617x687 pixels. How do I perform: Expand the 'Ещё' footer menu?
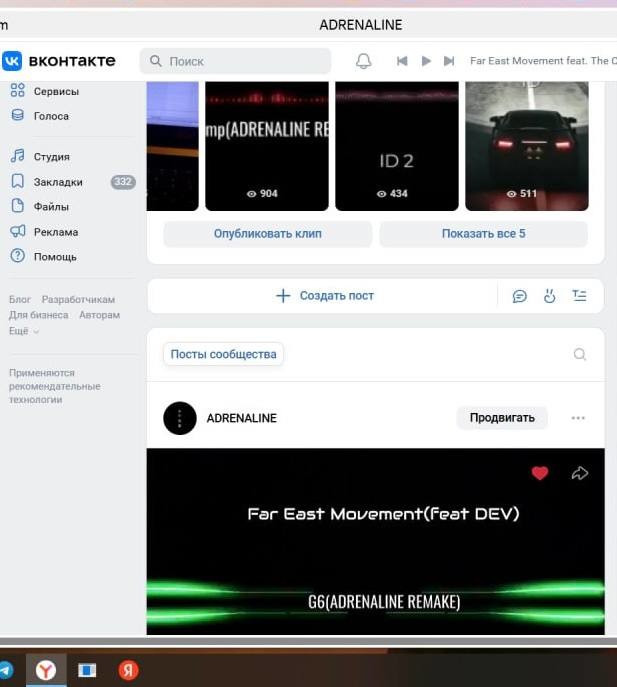pyautogui.click(x=24, y=331)
